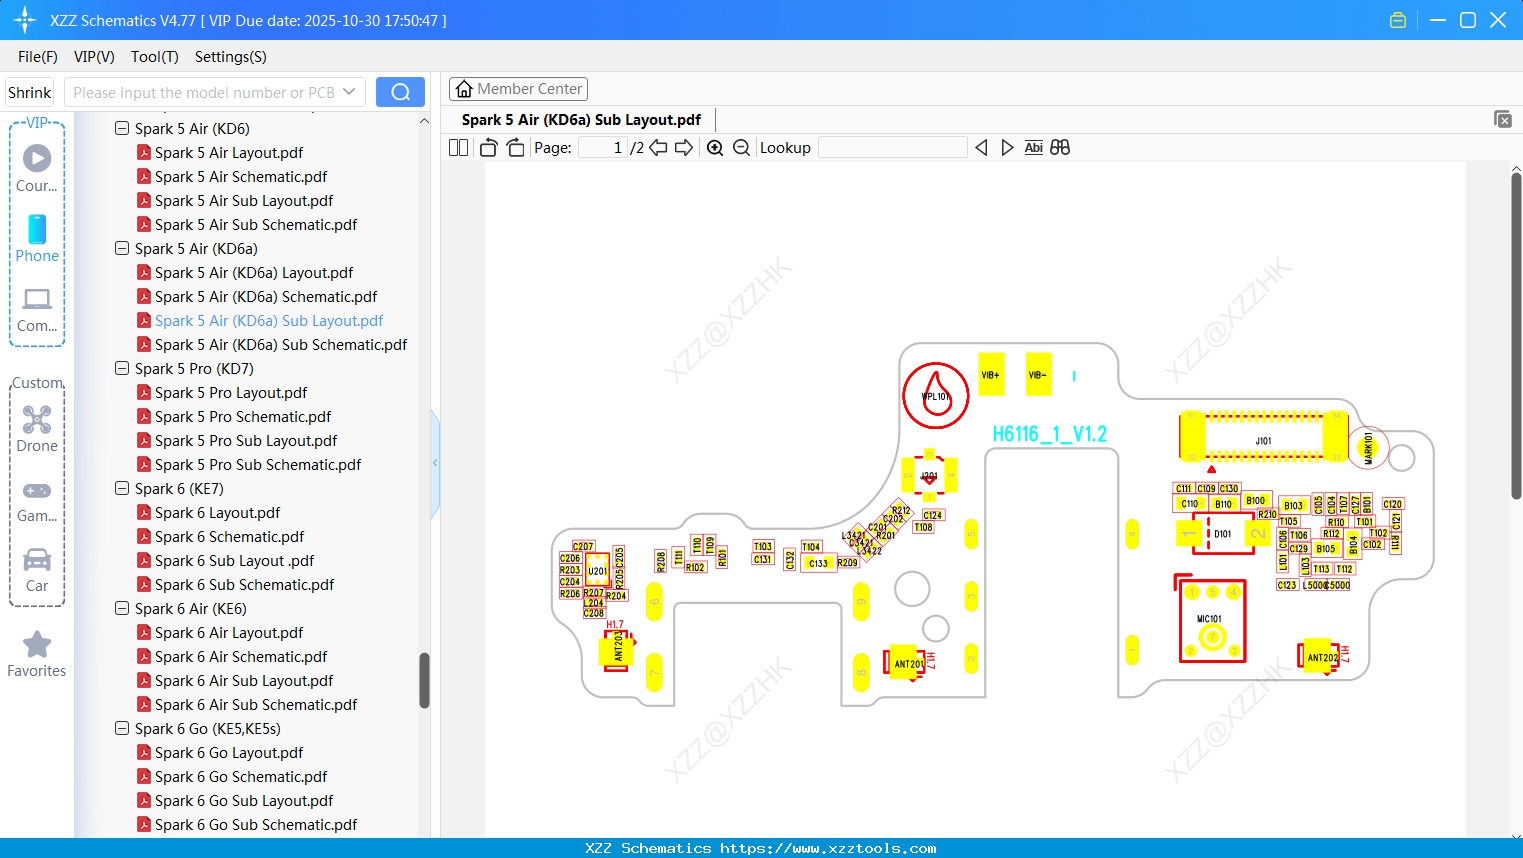Click the Member Center button
This screenshot has height=858, width=1523.
[518, 88]
